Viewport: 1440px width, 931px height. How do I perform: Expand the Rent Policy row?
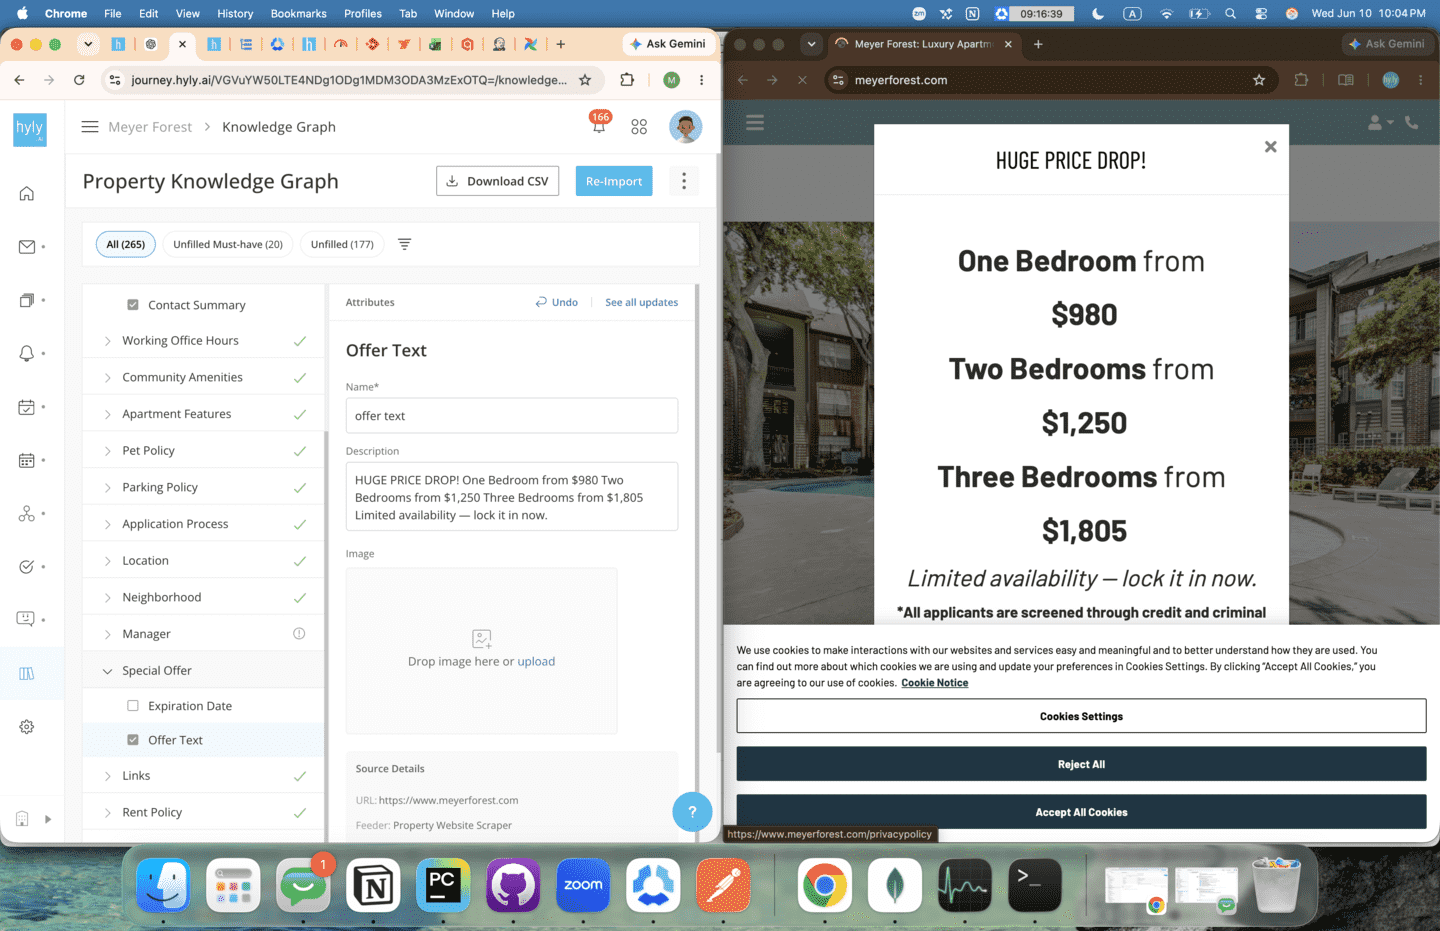click(x=203, y=812)
